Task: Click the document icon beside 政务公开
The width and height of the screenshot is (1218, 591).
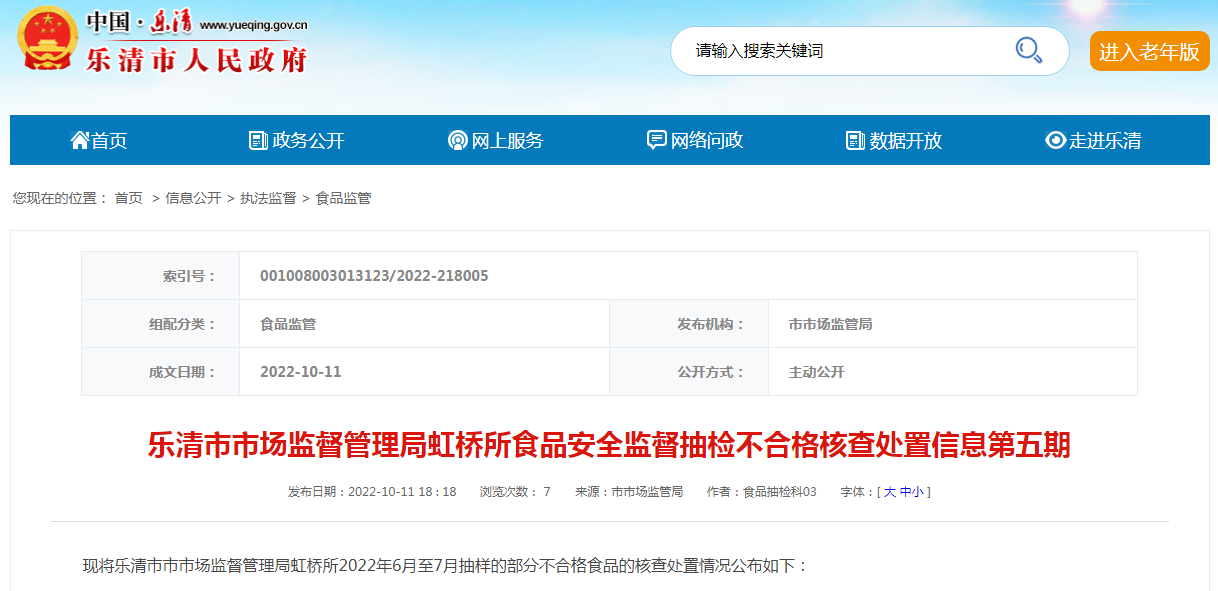Action: (258, 140)
